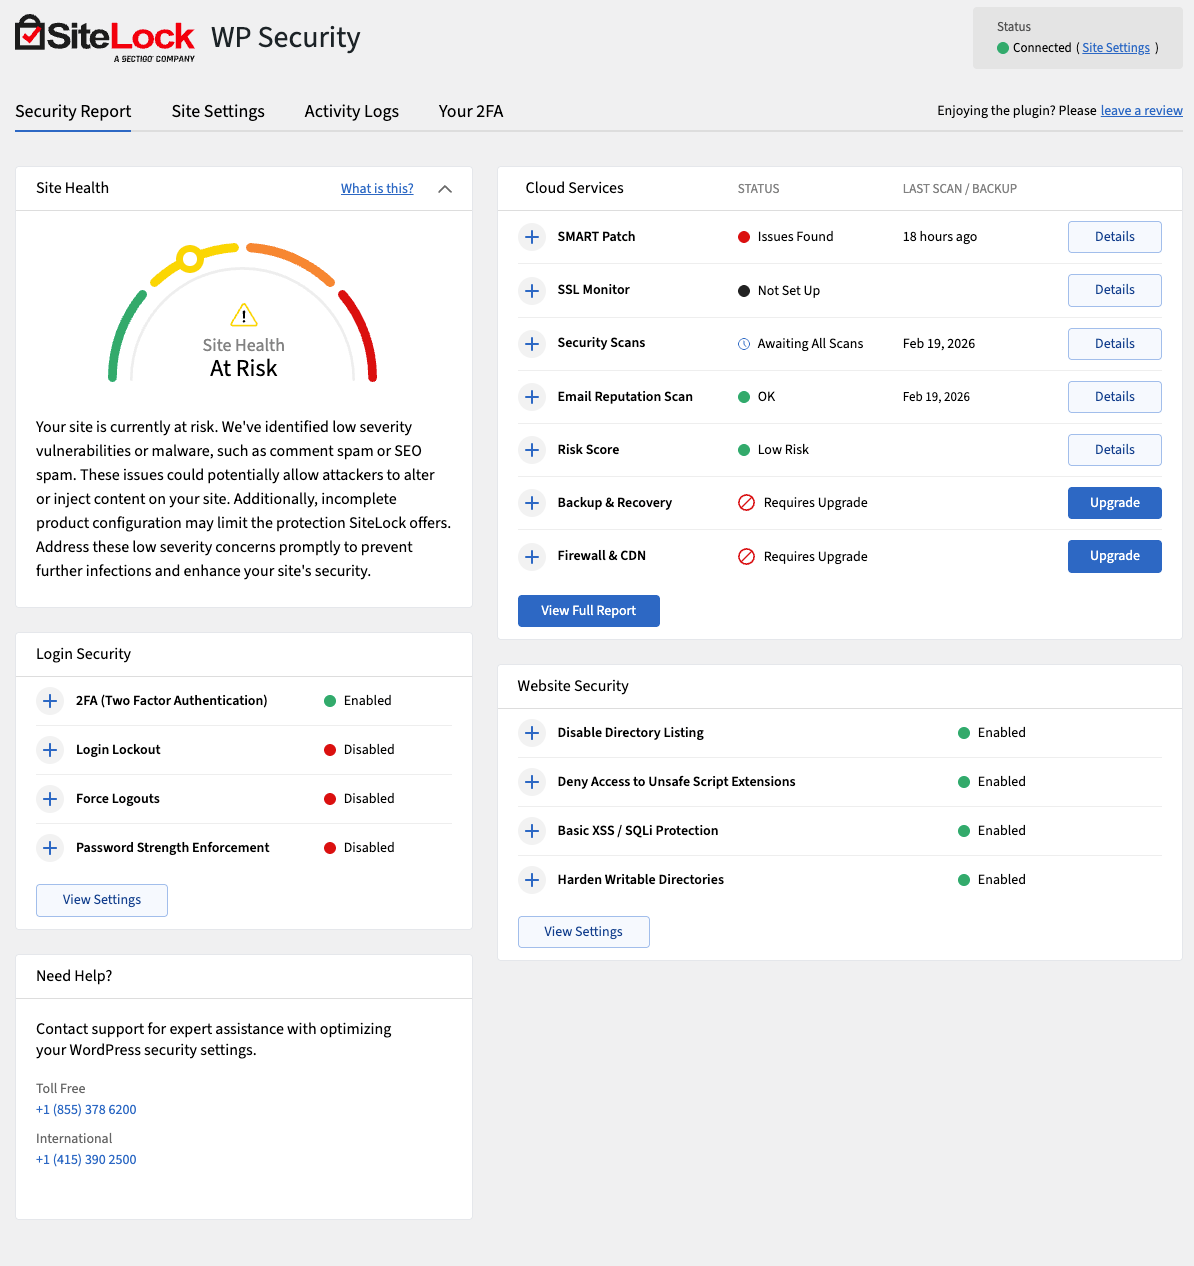Expand the Risk Score row

532,450
